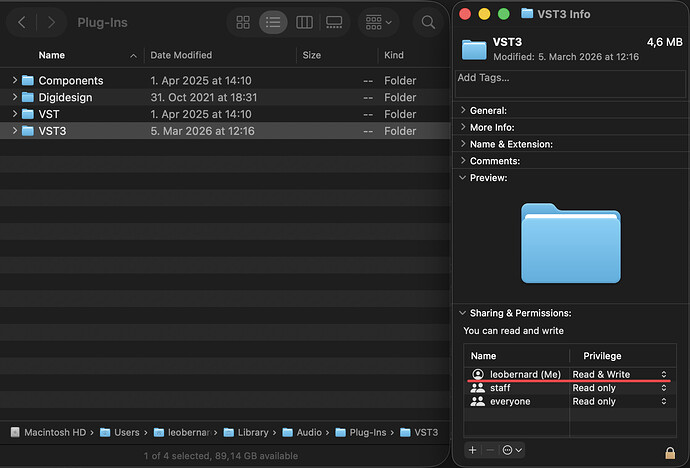
Task: Expand the Components folder disclosure arrow
Action: click(x=14, y=80)
